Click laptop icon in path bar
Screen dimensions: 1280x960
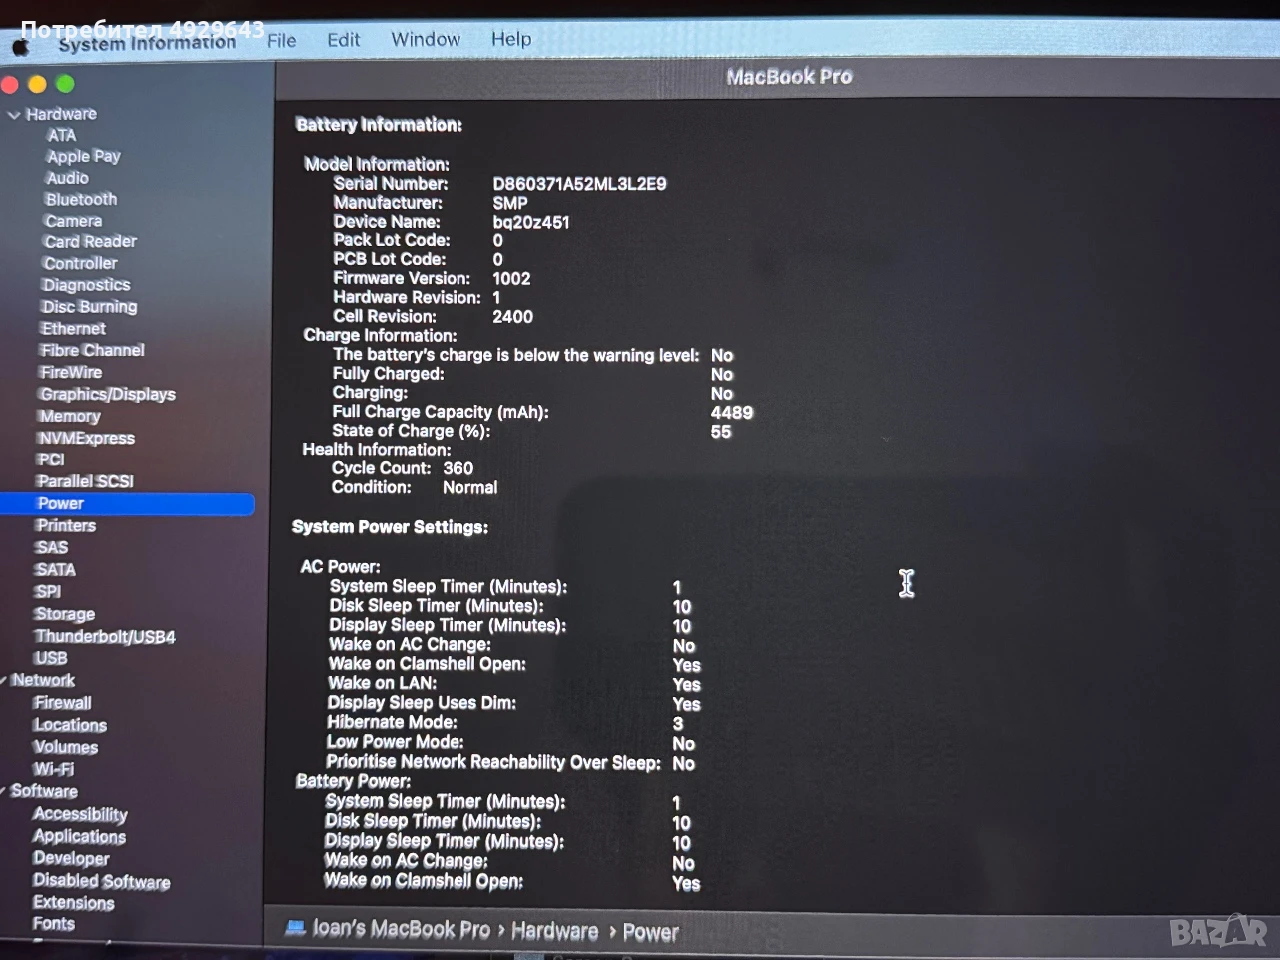point(295,929)
